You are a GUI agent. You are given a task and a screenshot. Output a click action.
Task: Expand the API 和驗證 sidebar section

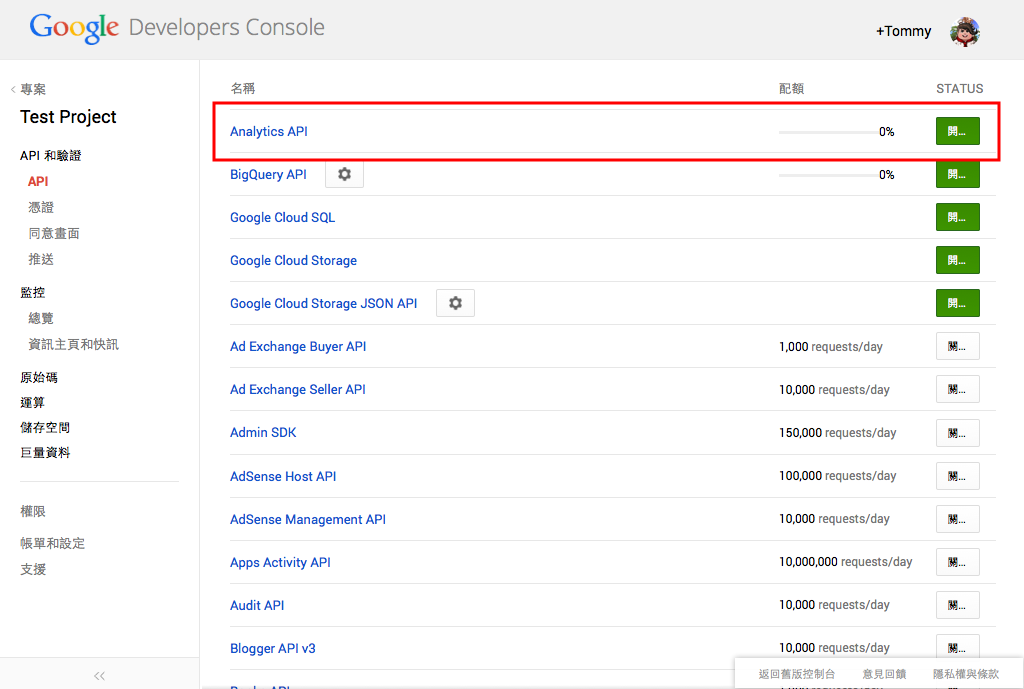(x=50, y=156)
